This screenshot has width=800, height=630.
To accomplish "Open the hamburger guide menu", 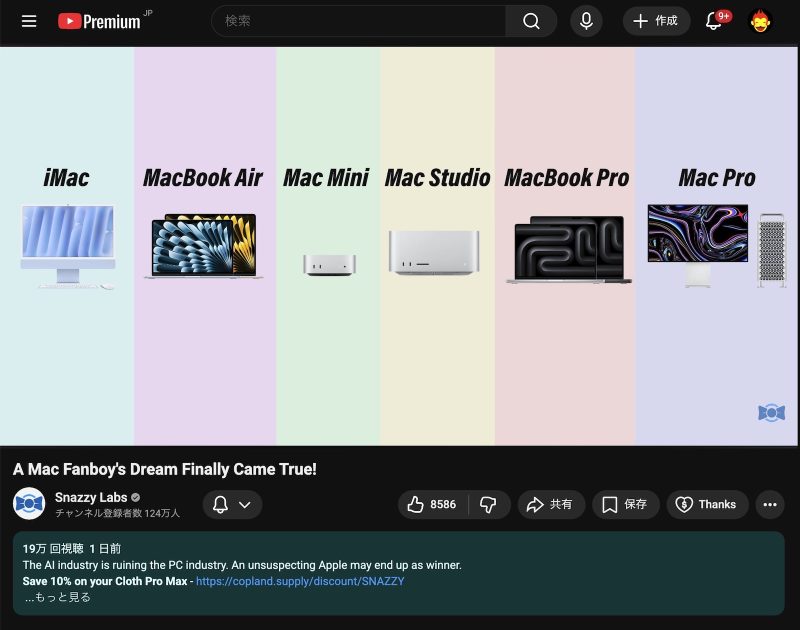I will tap(29, 21).
